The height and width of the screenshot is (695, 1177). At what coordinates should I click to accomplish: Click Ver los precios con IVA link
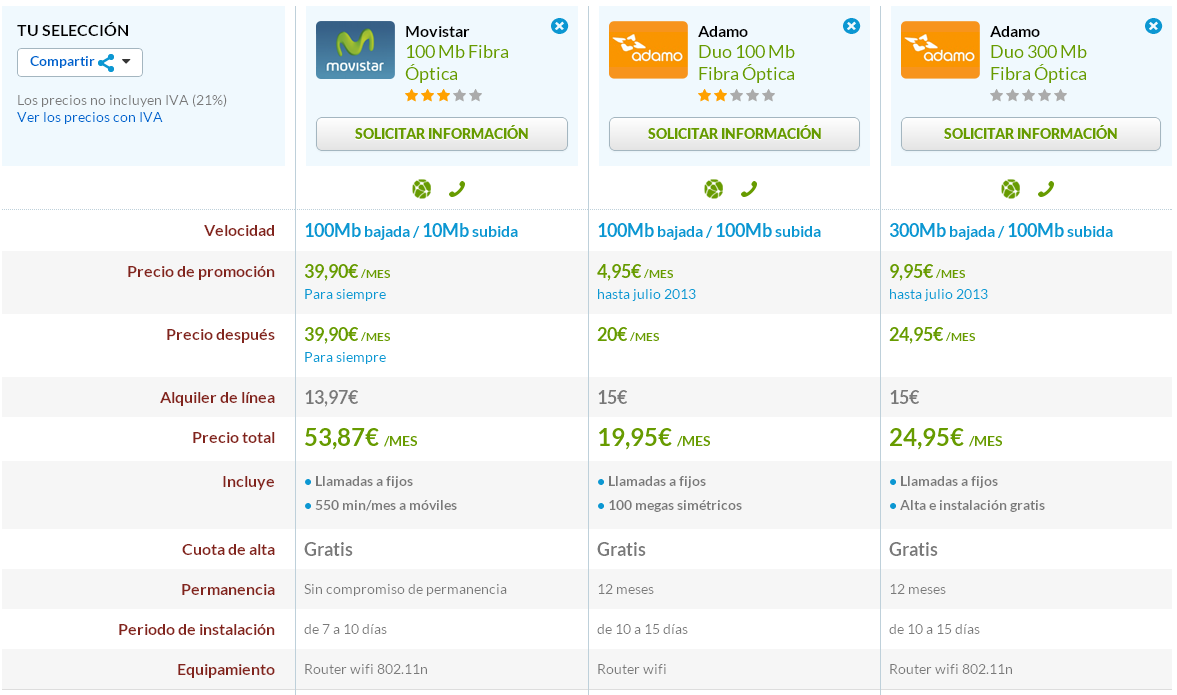click(x=89, y=117)
